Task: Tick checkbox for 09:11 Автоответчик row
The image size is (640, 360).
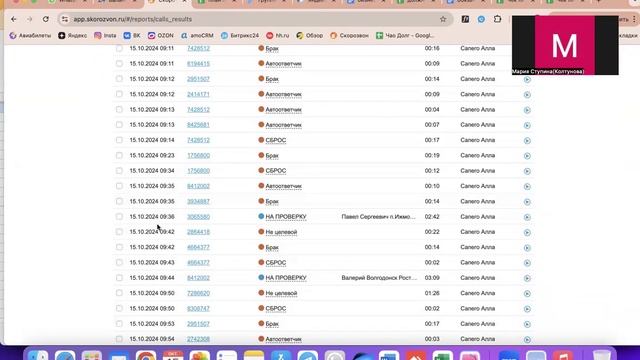Action: coord(119,64)
